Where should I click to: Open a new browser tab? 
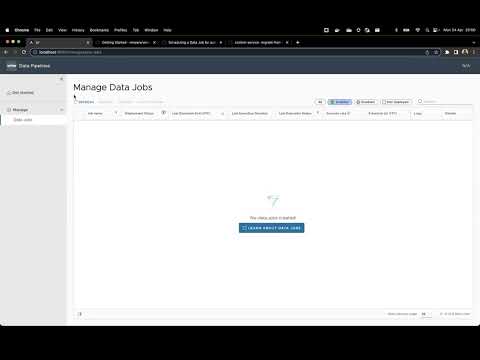pyautogui.click(x=298, y=42)
